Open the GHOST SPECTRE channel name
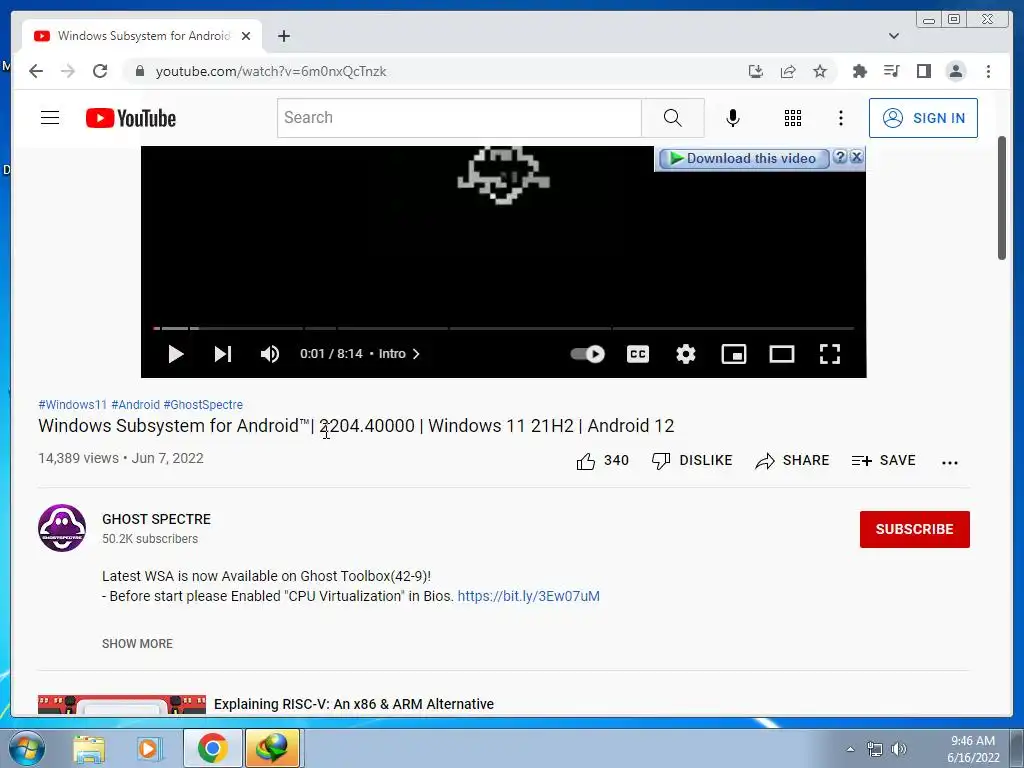Screen dimensions: 1024x768 pos(157,519)
